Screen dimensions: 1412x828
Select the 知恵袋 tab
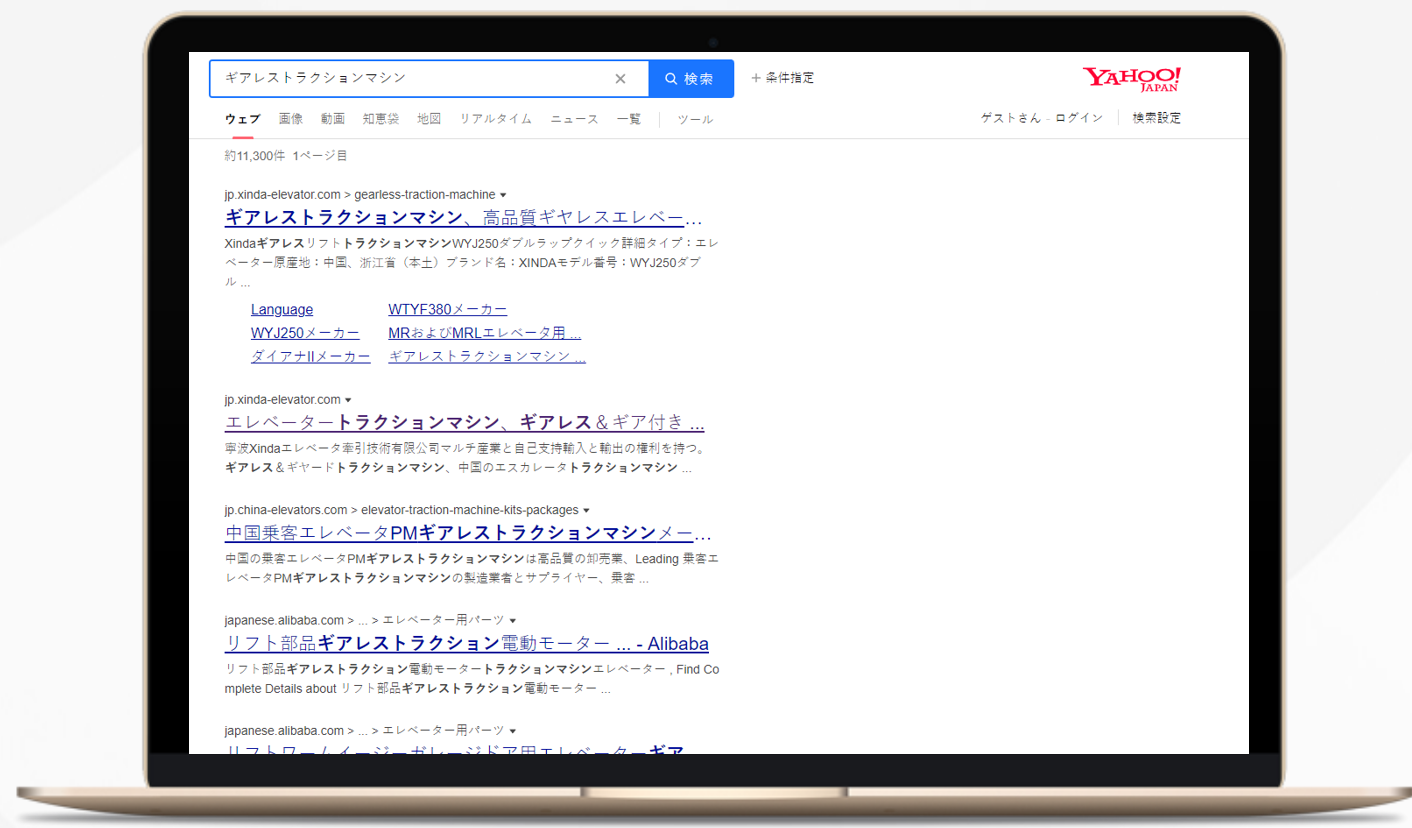pyautogui.click(x=380, y=118)
